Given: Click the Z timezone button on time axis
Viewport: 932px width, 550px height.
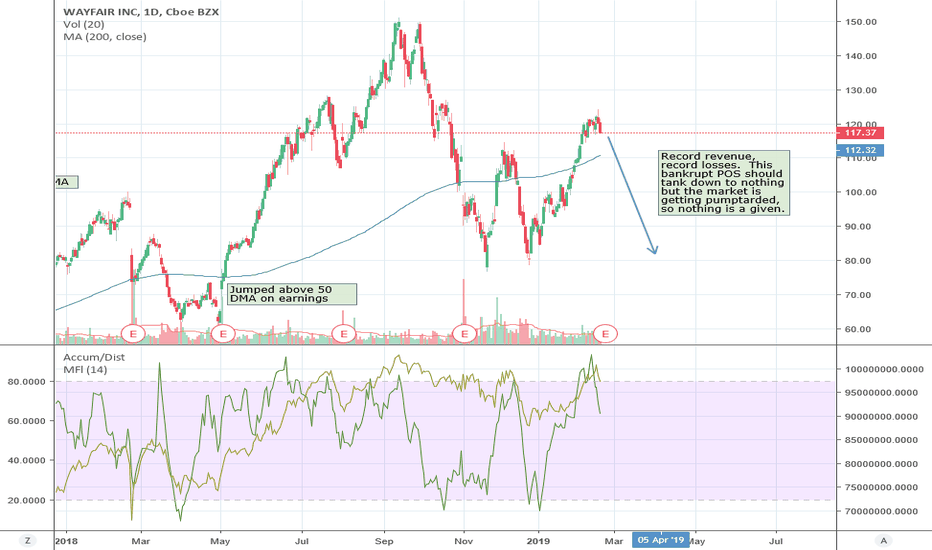Looking at the screenshot, I should point(27,540).
